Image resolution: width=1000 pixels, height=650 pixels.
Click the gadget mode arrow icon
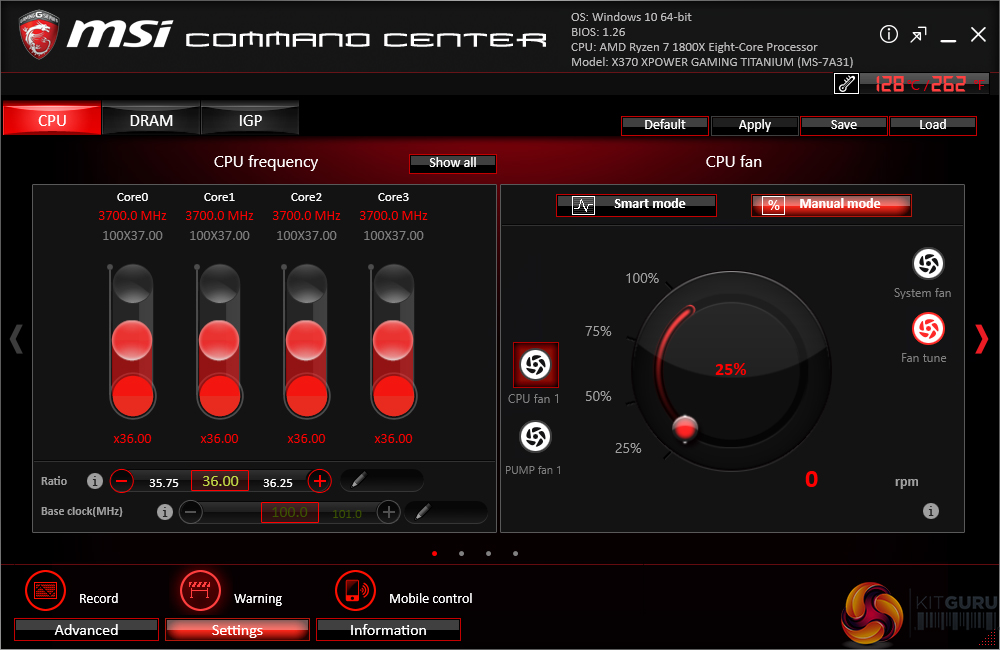pyautogui.click(x=918, y=34)
